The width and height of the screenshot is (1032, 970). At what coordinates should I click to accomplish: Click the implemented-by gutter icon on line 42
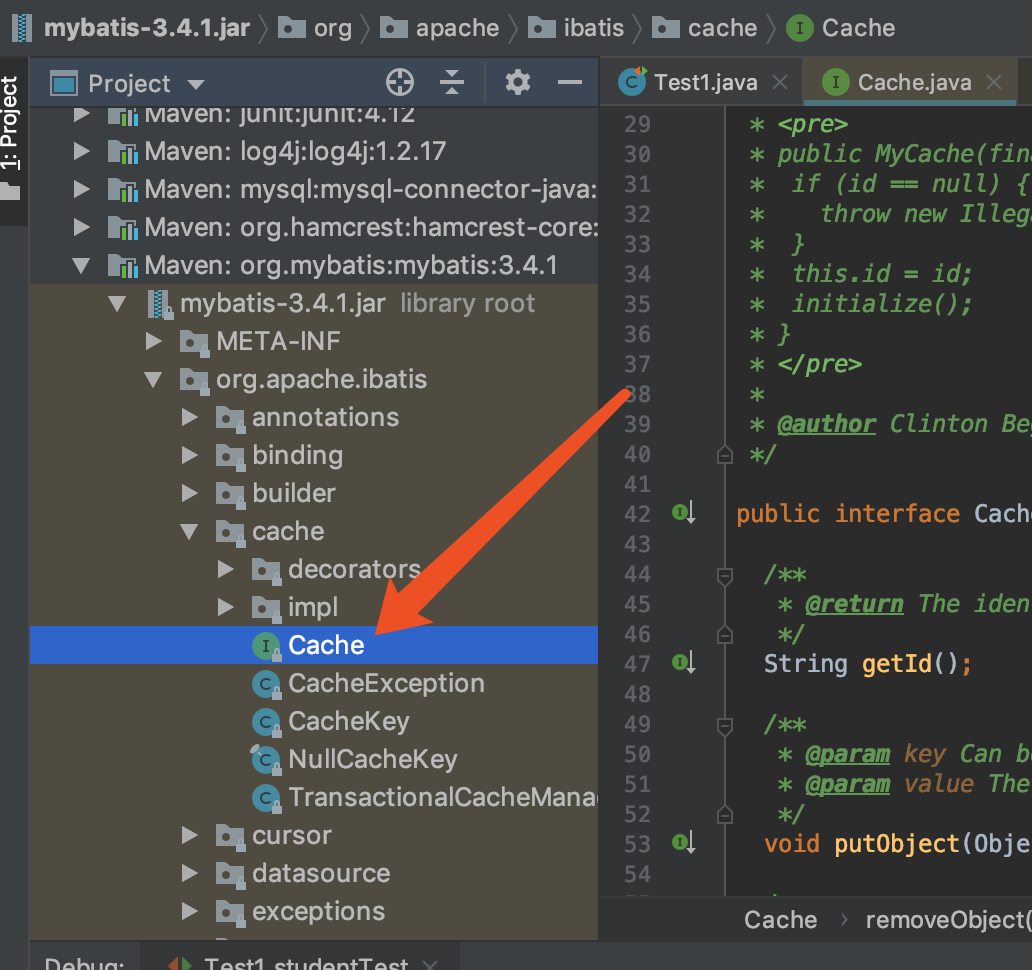(x=683, y=512)
